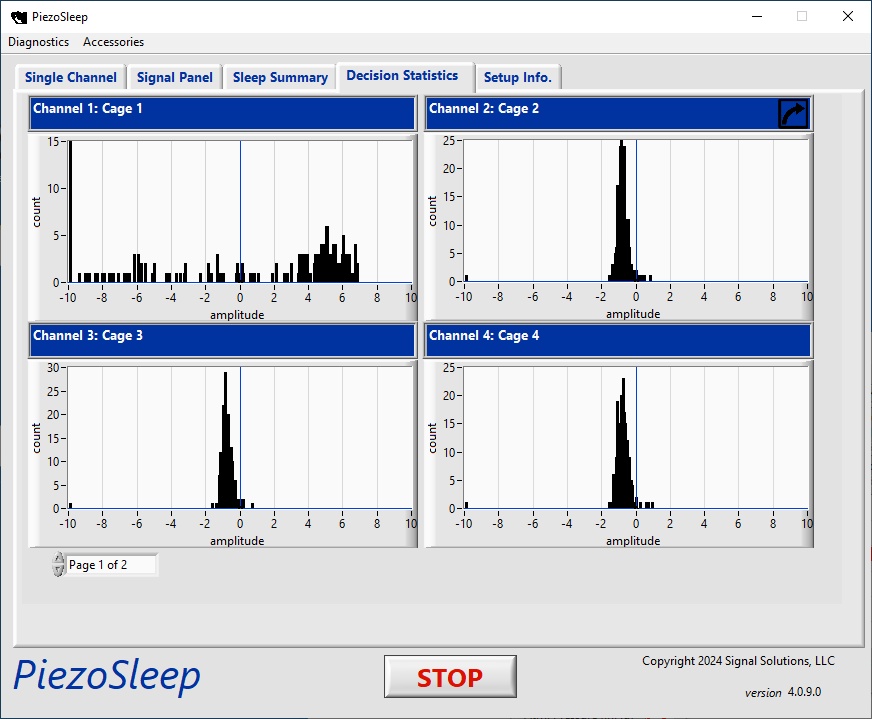
Task: Close the PiezoSleep window
Action: [x=848, y=16]
